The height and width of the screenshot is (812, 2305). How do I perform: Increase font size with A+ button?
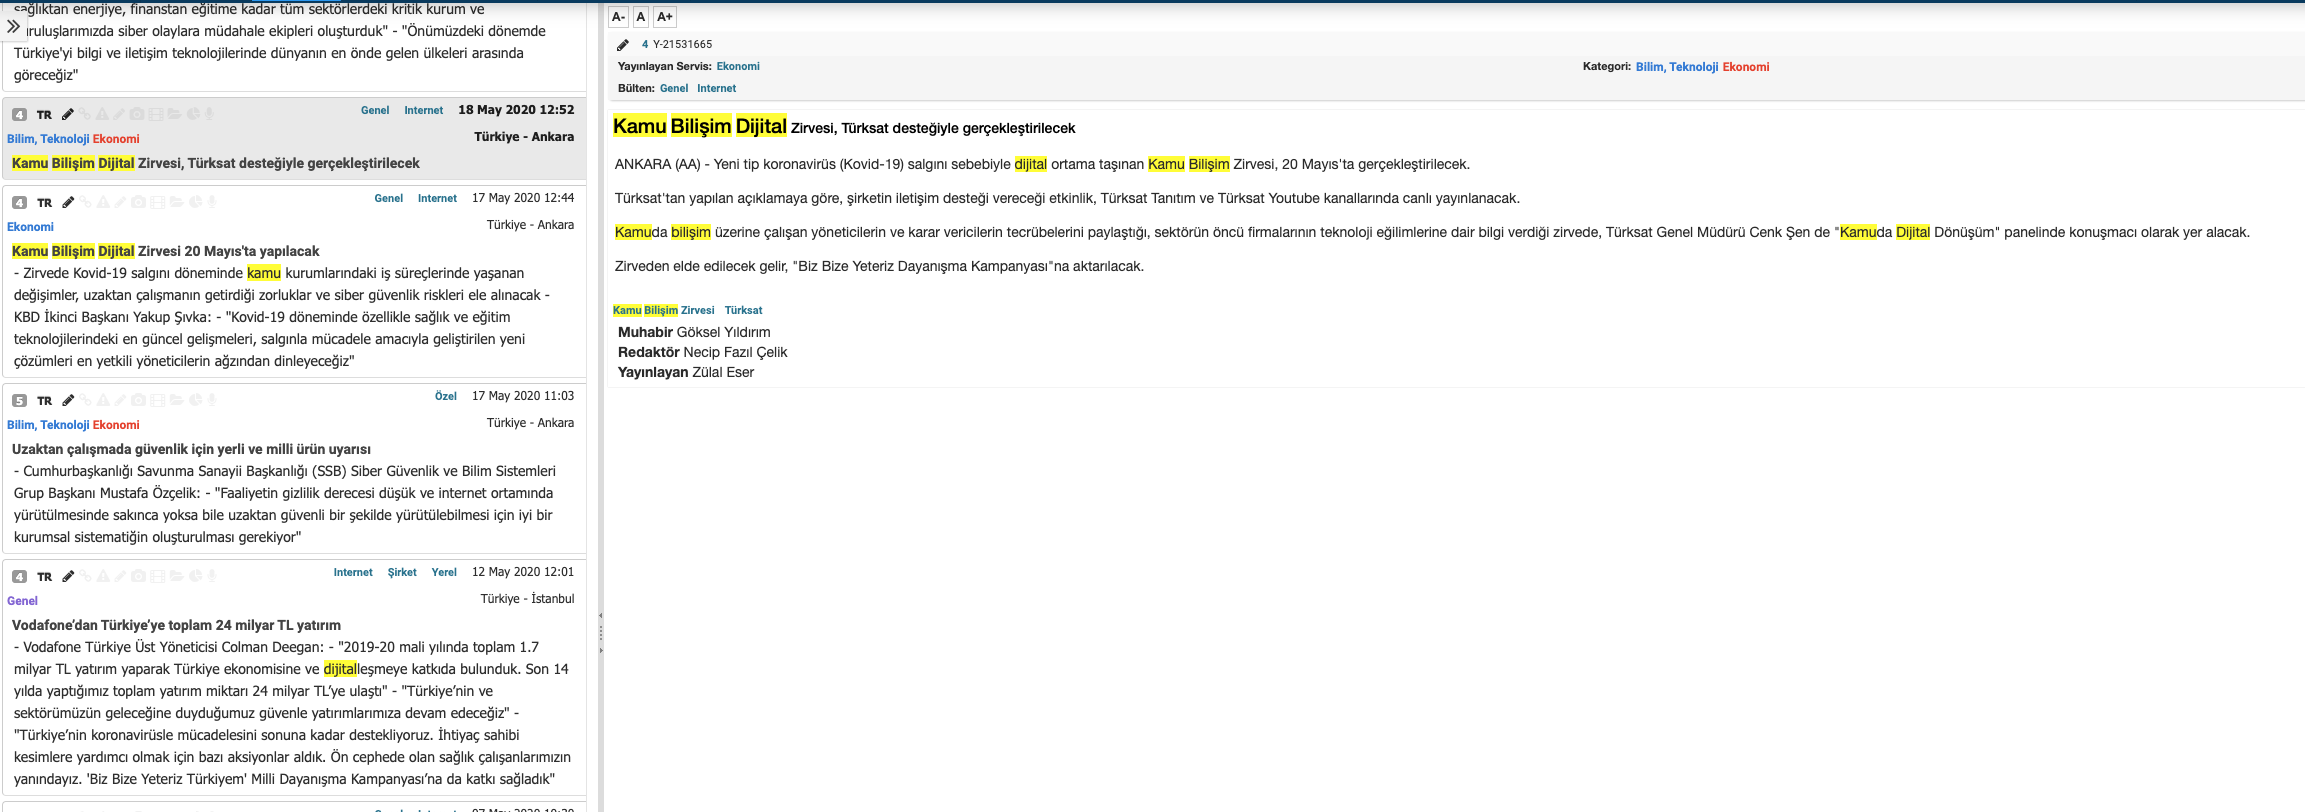665,17
